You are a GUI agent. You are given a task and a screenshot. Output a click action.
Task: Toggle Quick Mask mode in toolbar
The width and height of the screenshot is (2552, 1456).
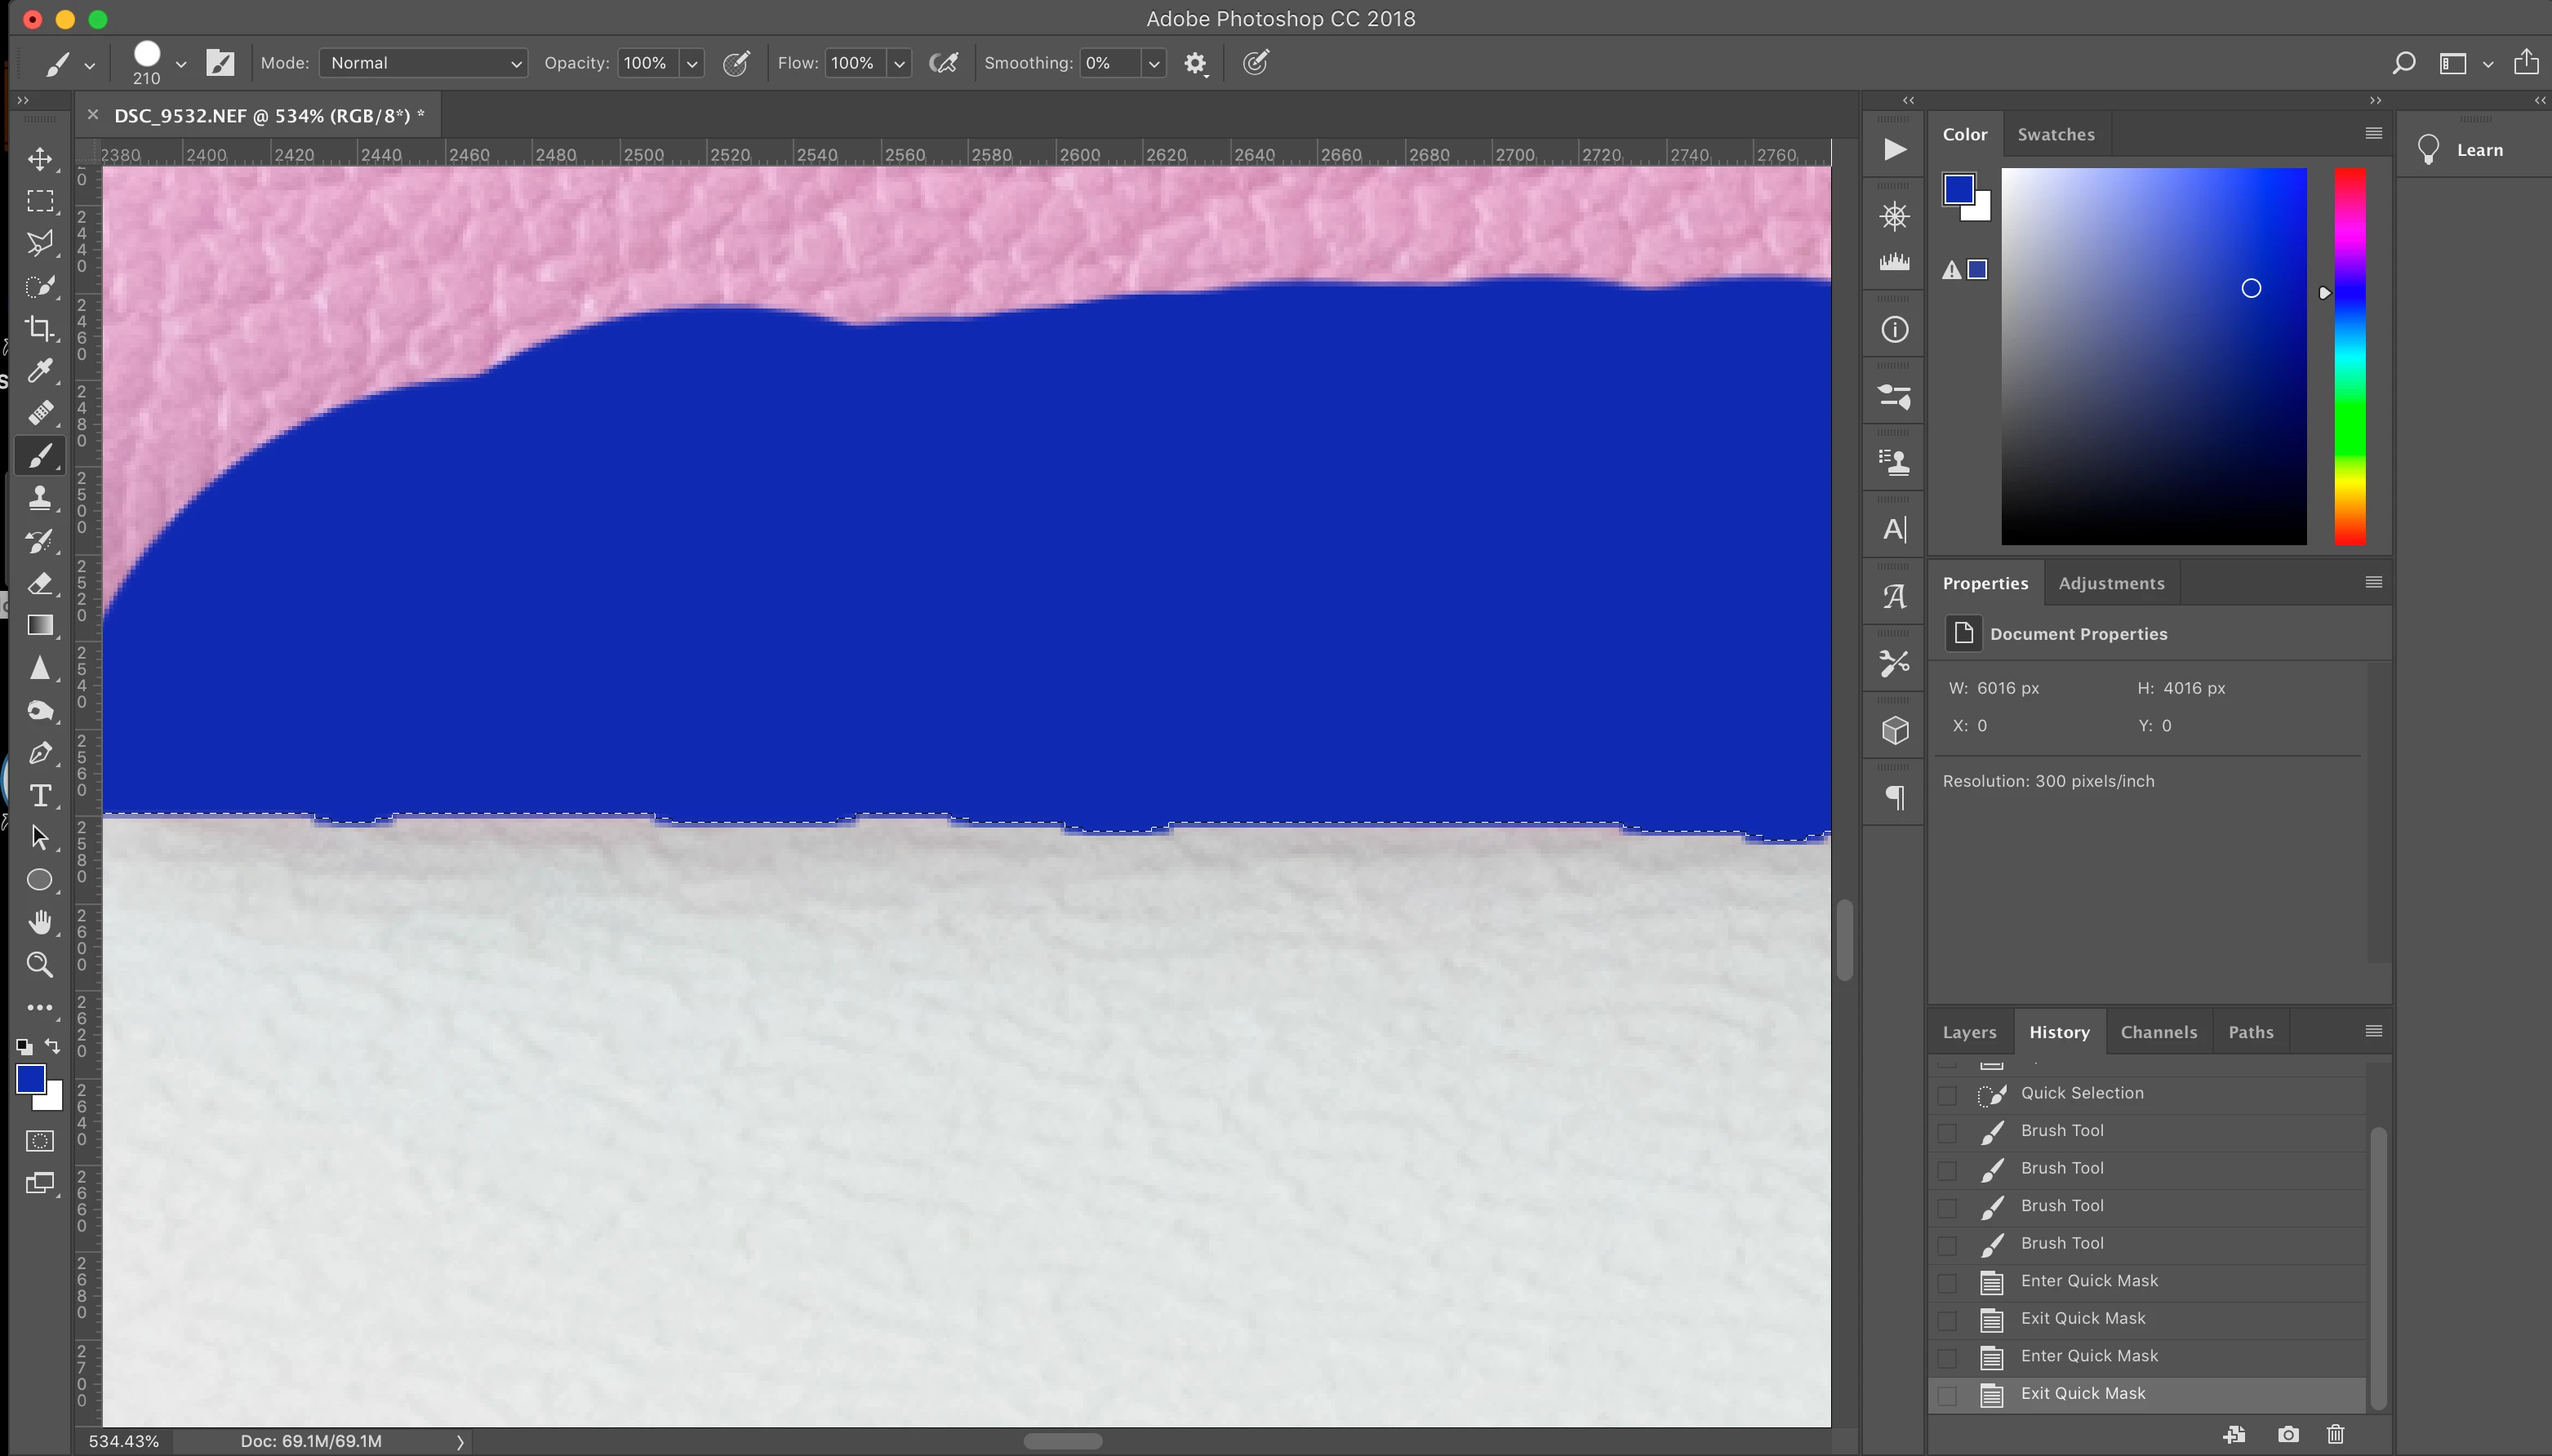coord(40,1141)
